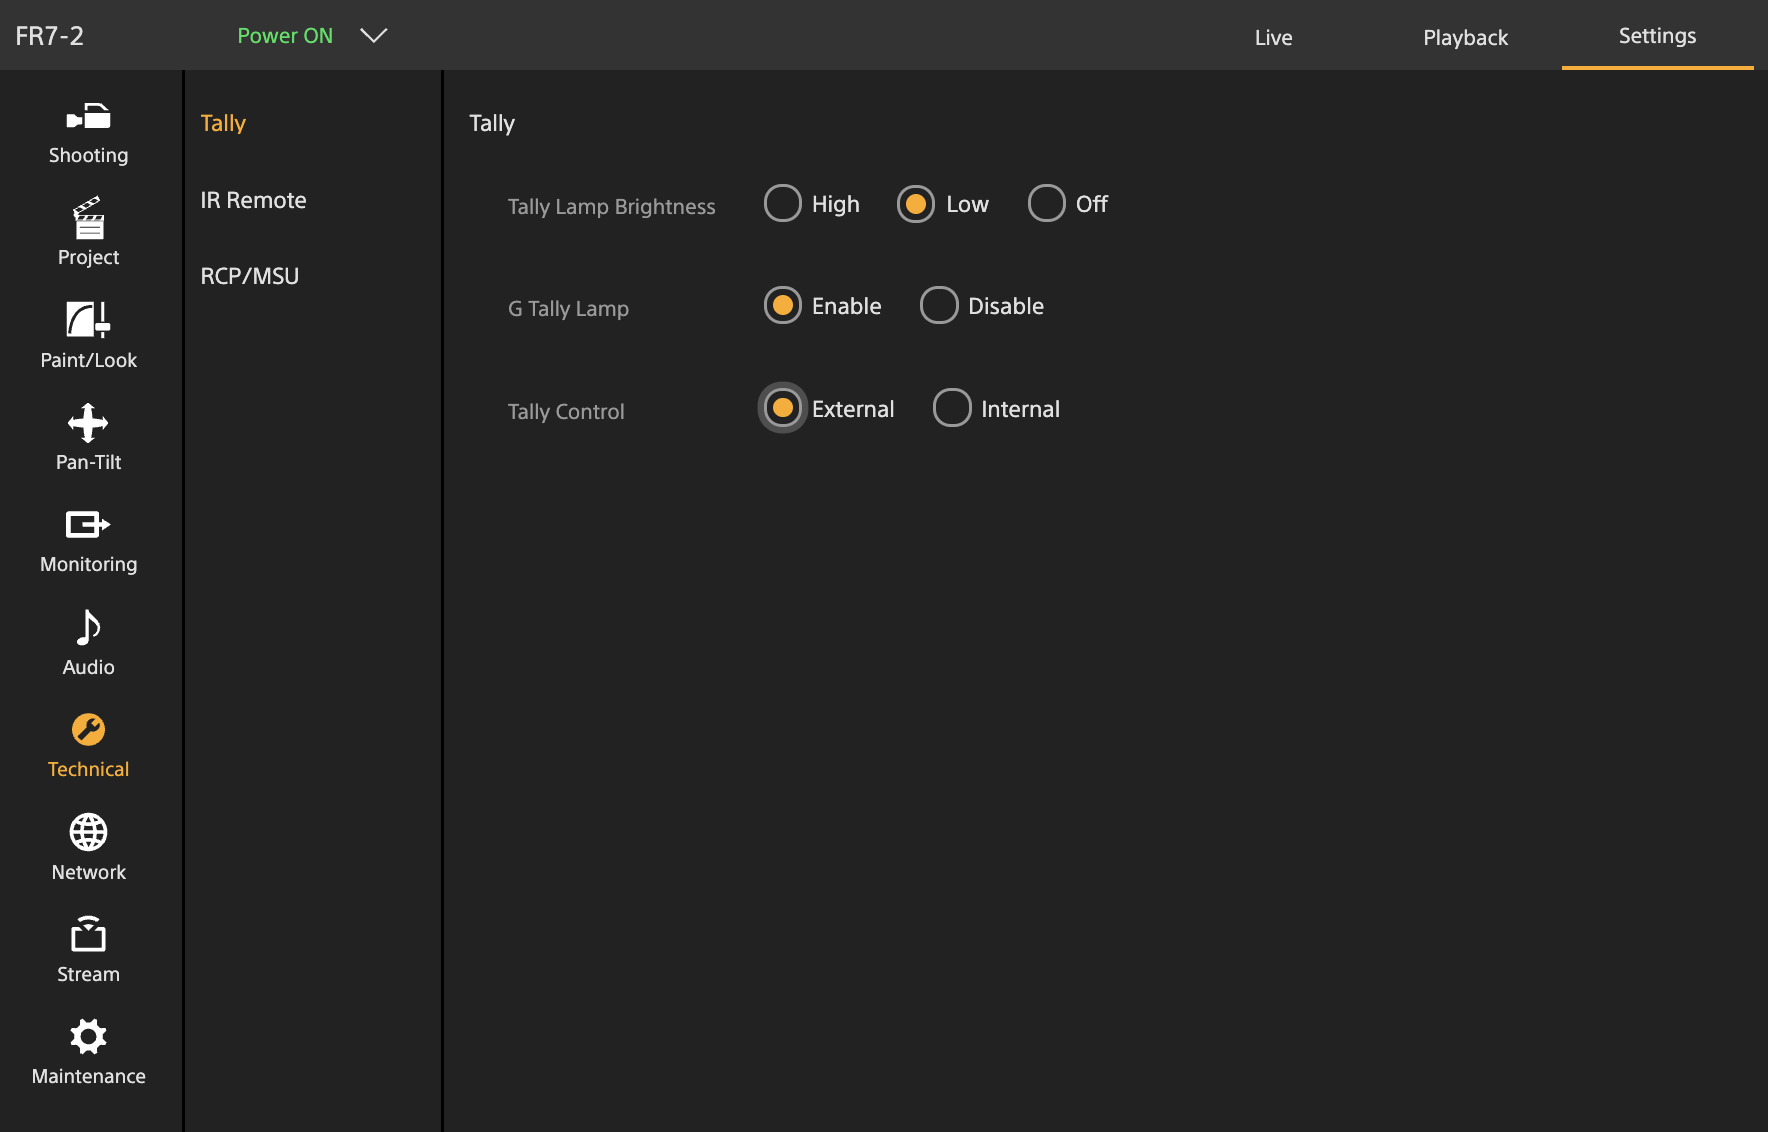Open the Stream settings icon
The height and width of the screenshot is (1132, 1768).
88,934
